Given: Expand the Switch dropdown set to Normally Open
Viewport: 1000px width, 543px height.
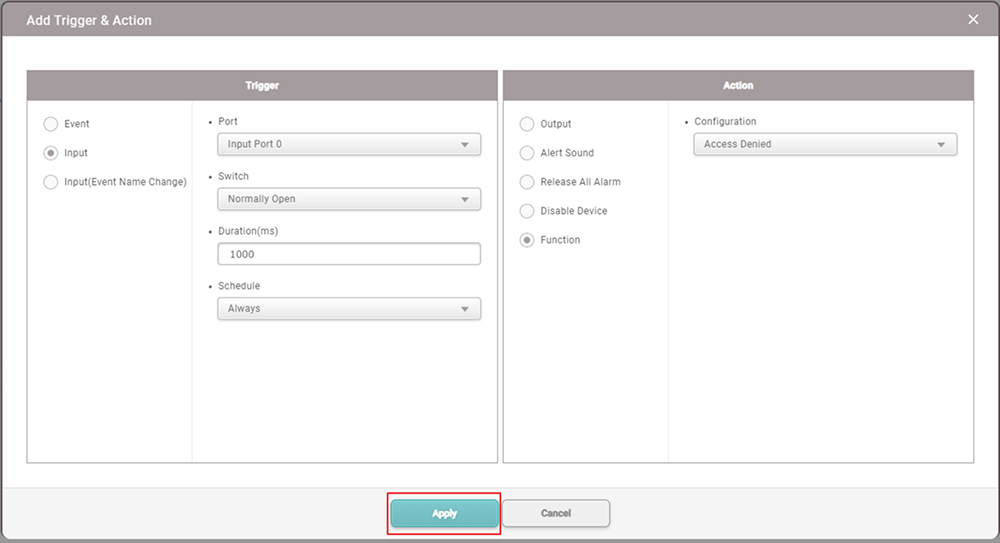Looking at the screenshot, I should (x=348, y=199).
